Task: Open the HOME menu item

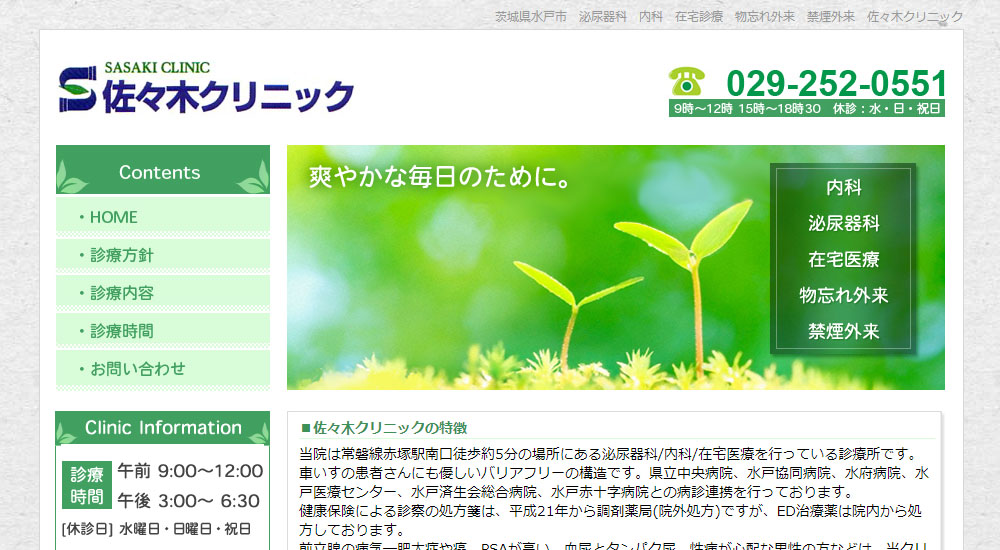Action: tap(163, 217)
